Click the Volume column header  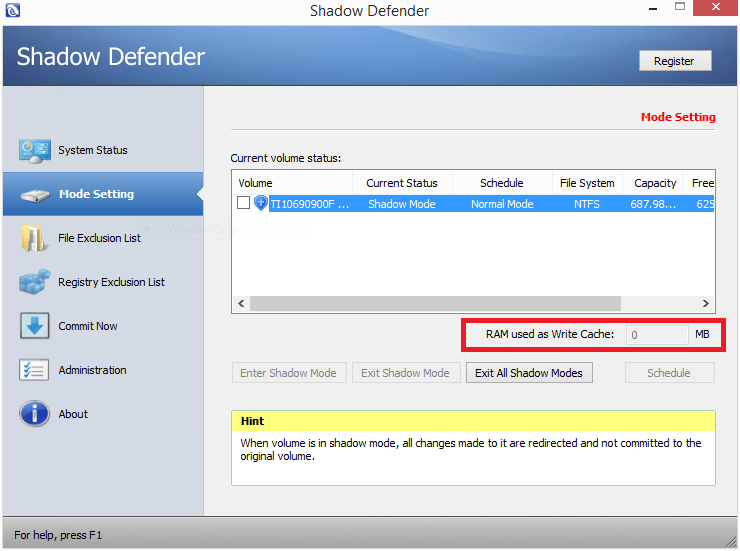pos(292,183)
